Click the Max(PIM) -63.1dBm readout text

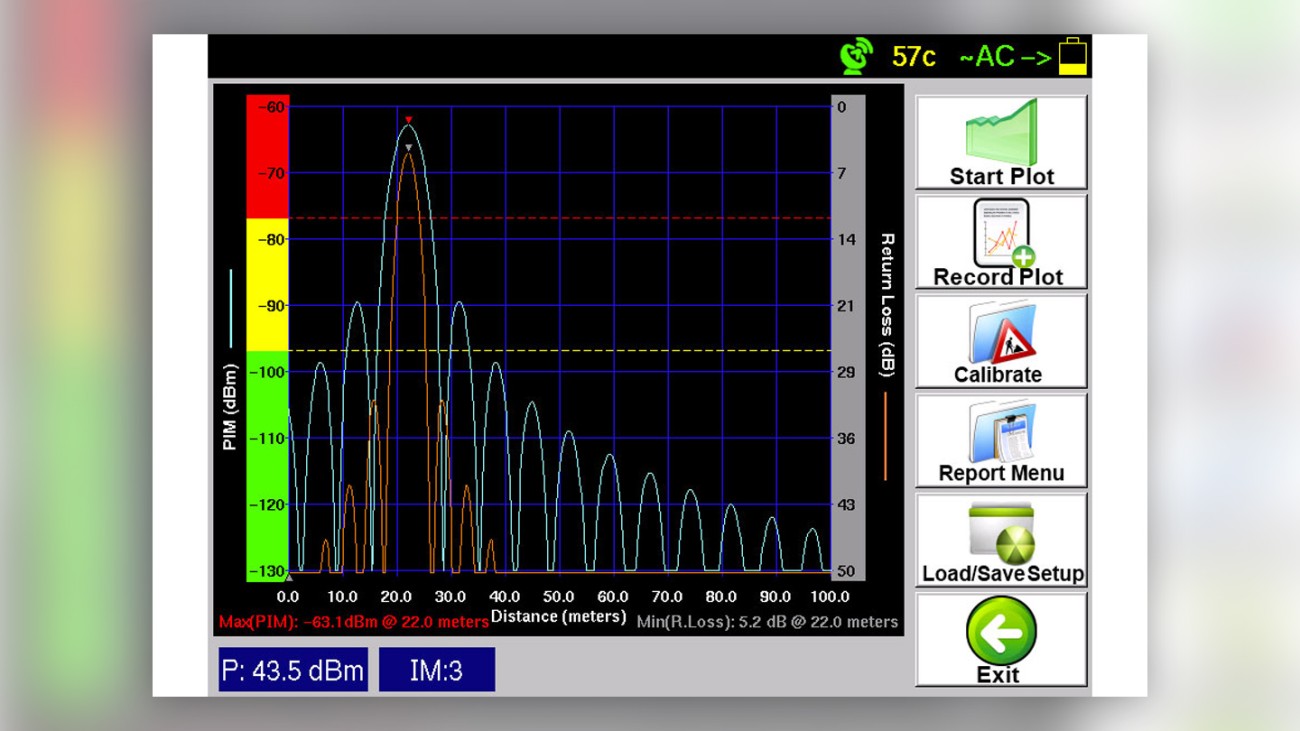(354, 622)
